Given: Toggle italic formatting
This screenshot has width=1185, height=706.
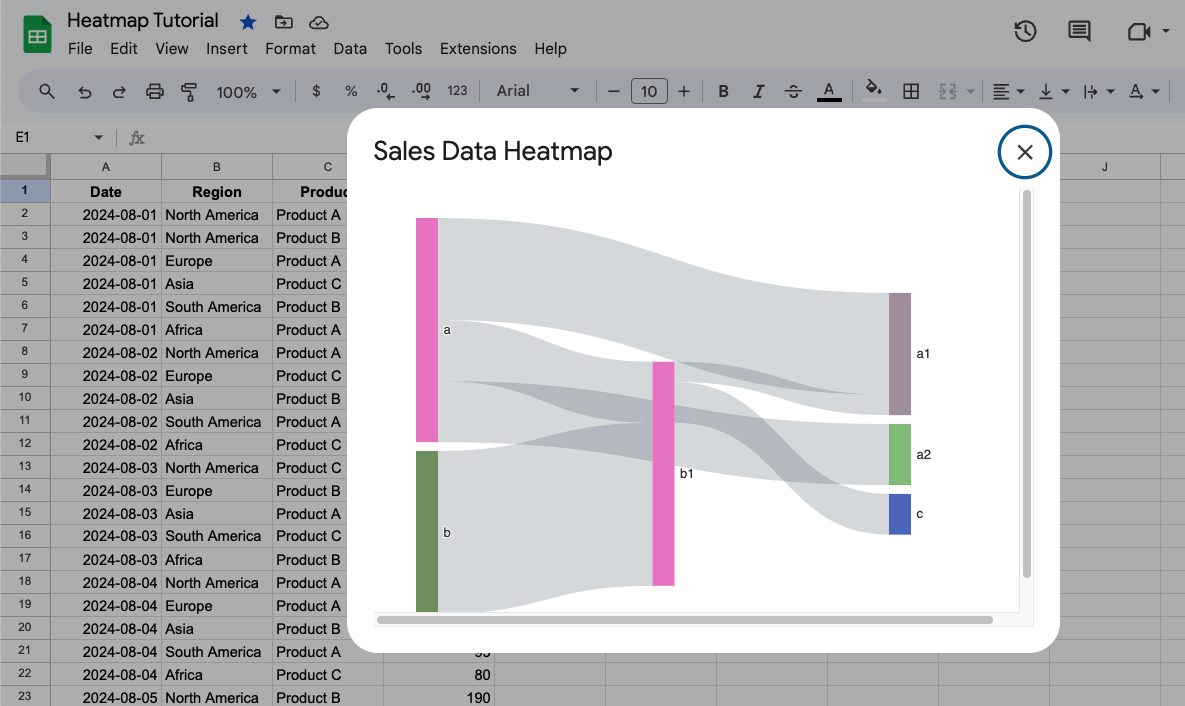Looking at the screenshot, I should 758,91.
